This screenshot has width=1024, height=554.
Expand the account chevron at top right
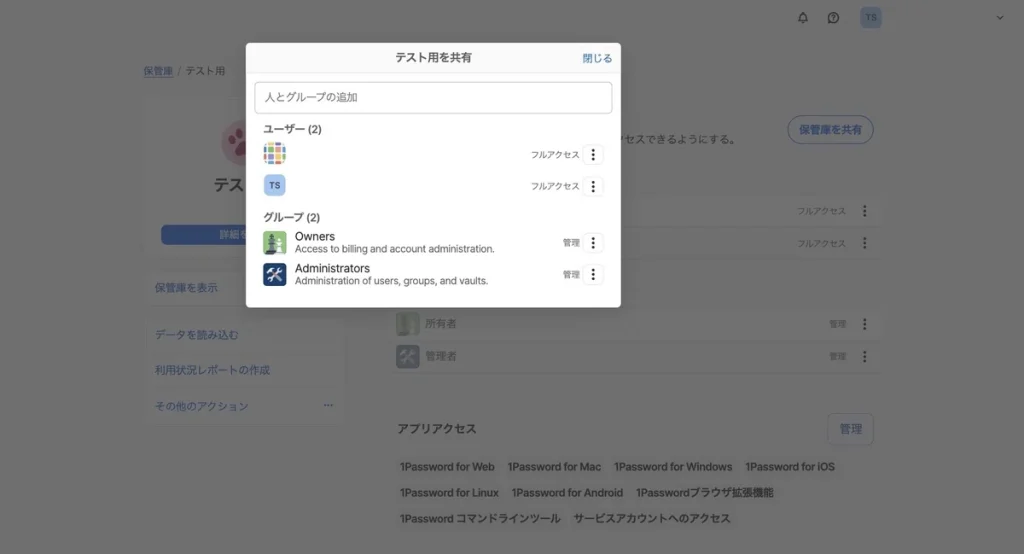(x=999, y=18)
